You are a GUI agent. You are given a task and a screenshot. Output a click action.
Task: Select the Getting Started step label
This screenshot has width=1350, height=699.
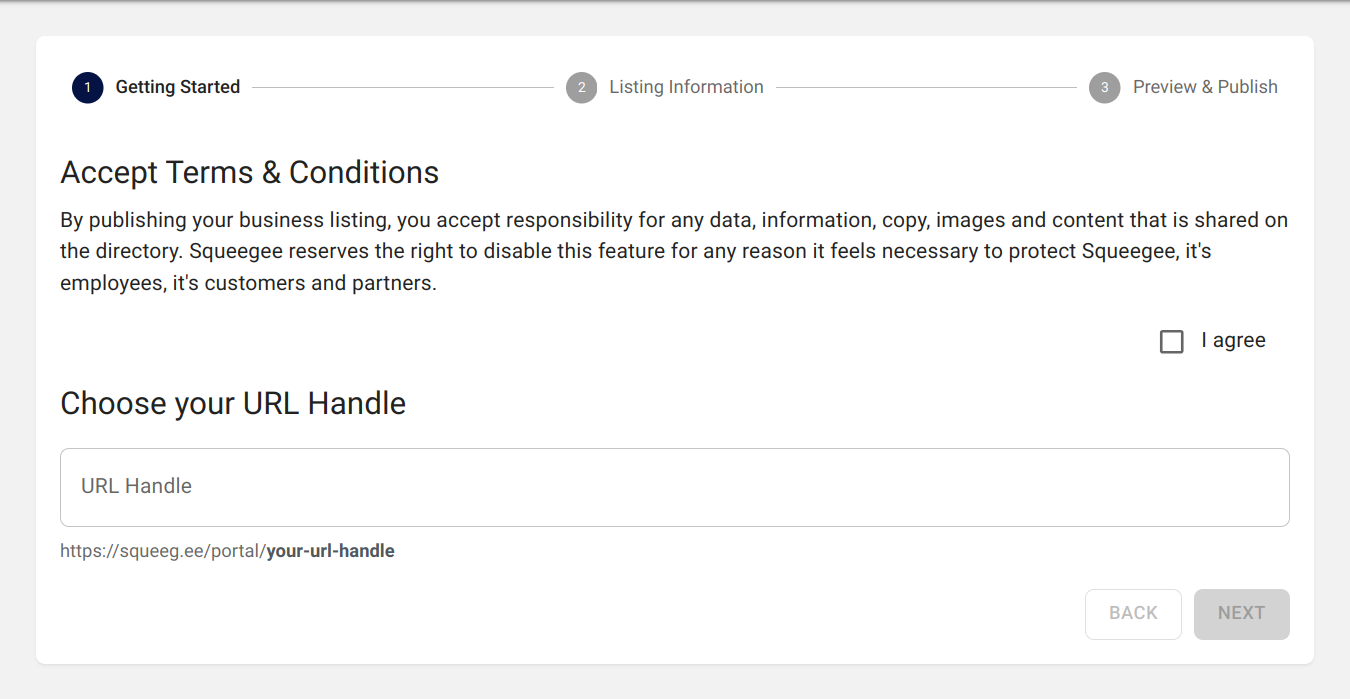coord(177,87)
